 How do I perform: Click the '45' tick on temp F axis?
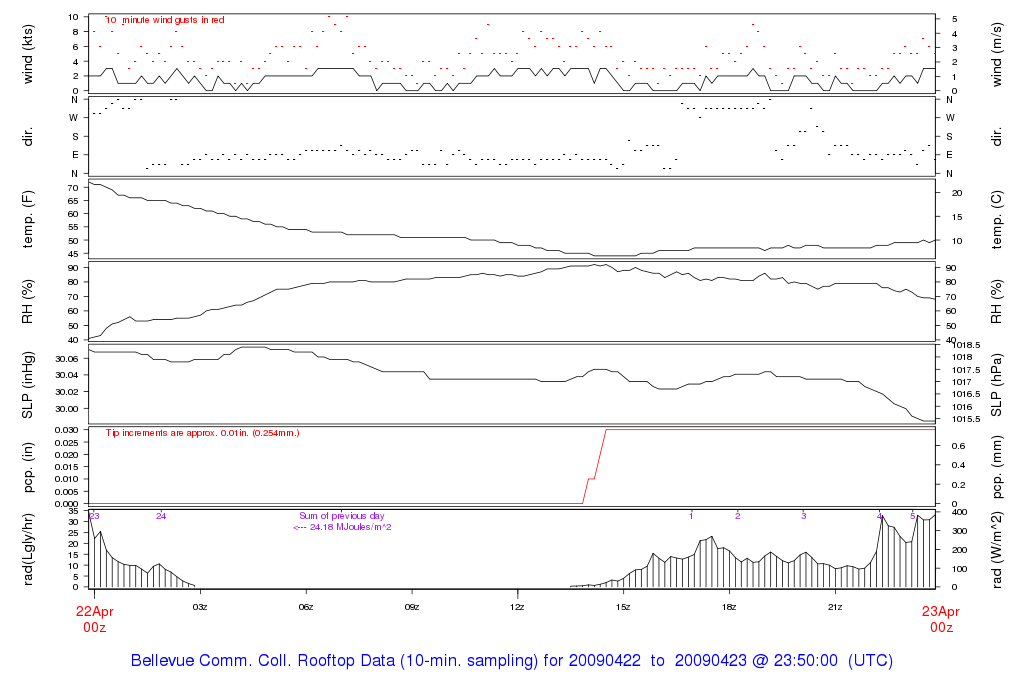pyautogui.click(x=73, y=254)
